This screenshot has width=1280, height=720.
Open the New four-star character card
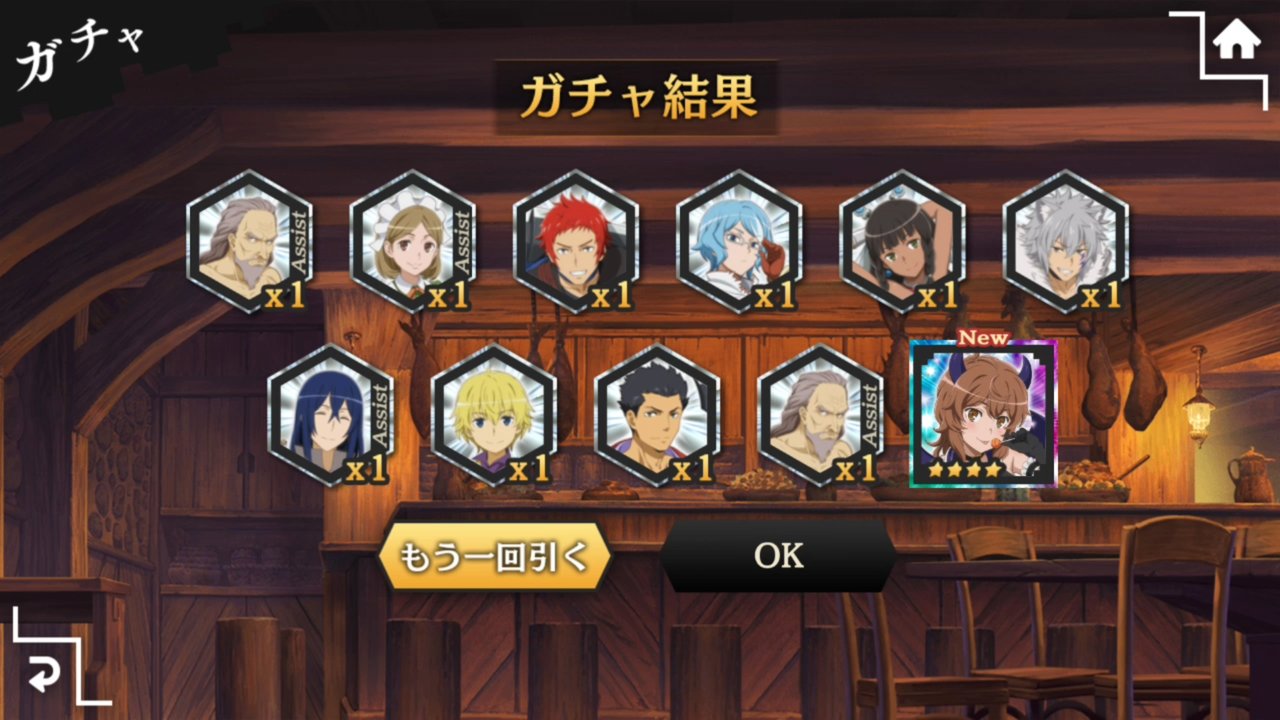983,413
